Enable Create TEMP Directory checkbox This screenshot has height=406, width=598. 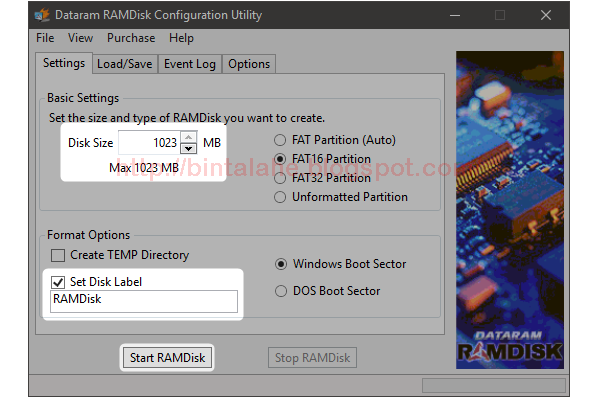[x=58, y=255]
